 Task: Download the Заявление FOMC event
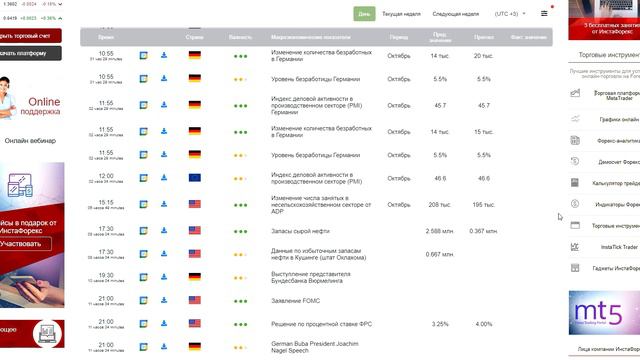tap(164, 300)
